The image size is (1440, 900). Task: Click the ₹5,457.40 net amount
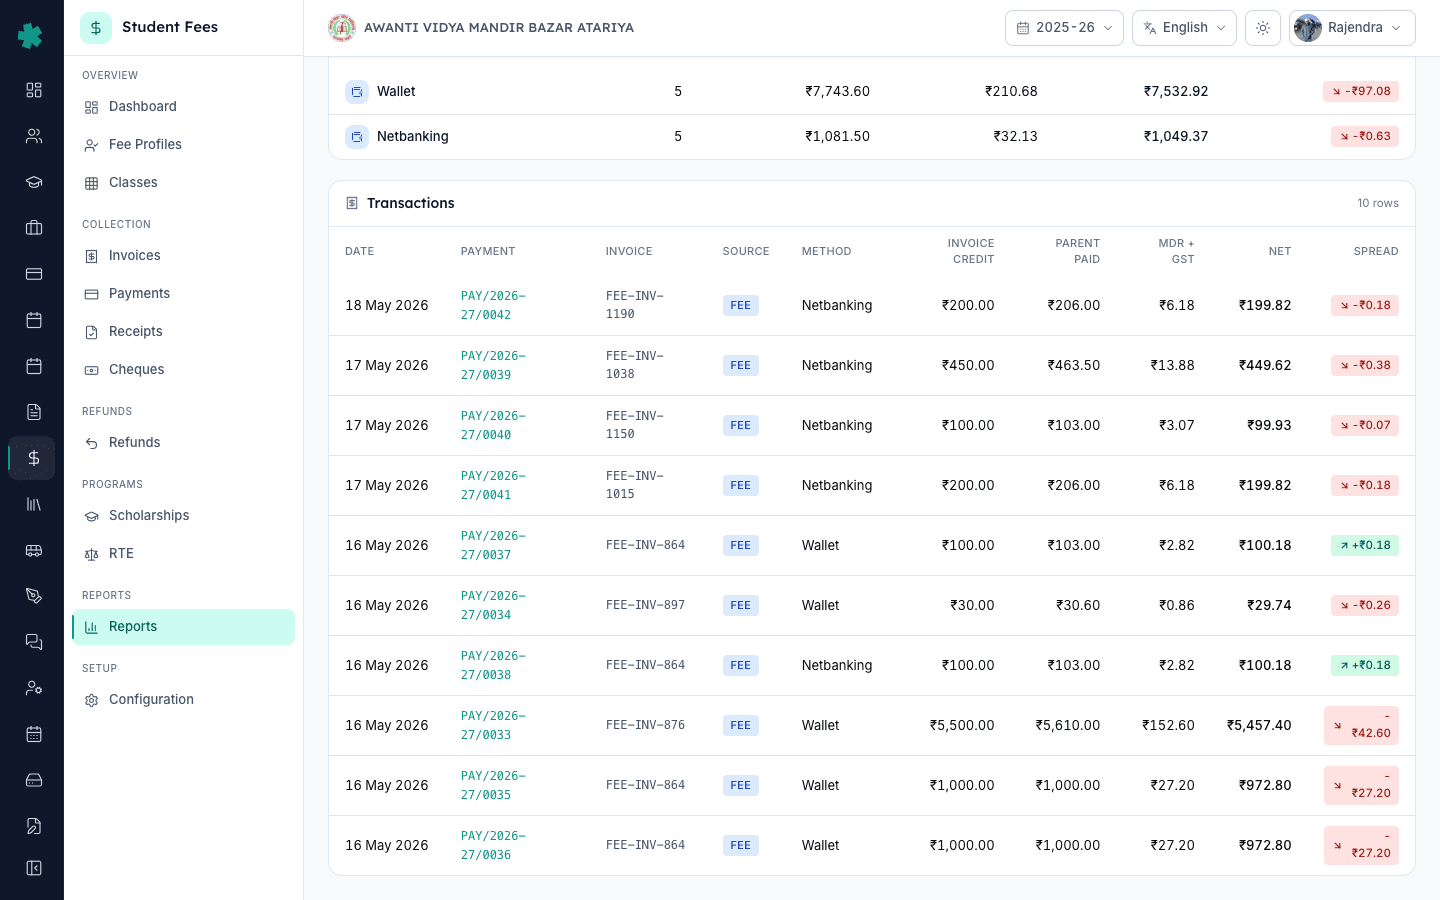[x=1259, y=725]
